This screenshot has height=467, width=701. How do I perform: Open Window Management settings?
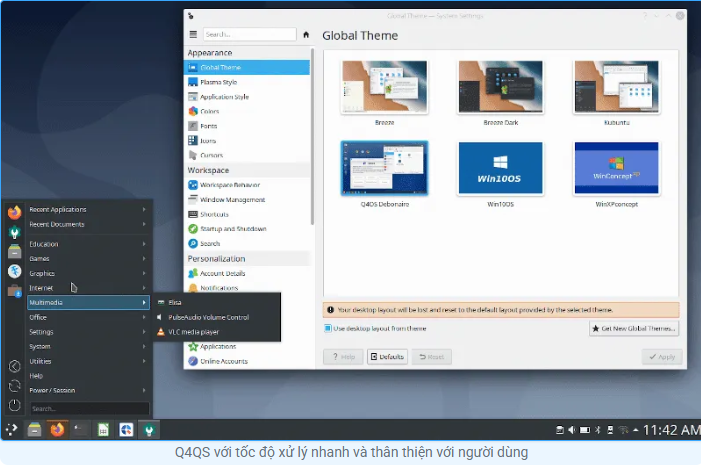pyautogui.click(x=247, y=199)
